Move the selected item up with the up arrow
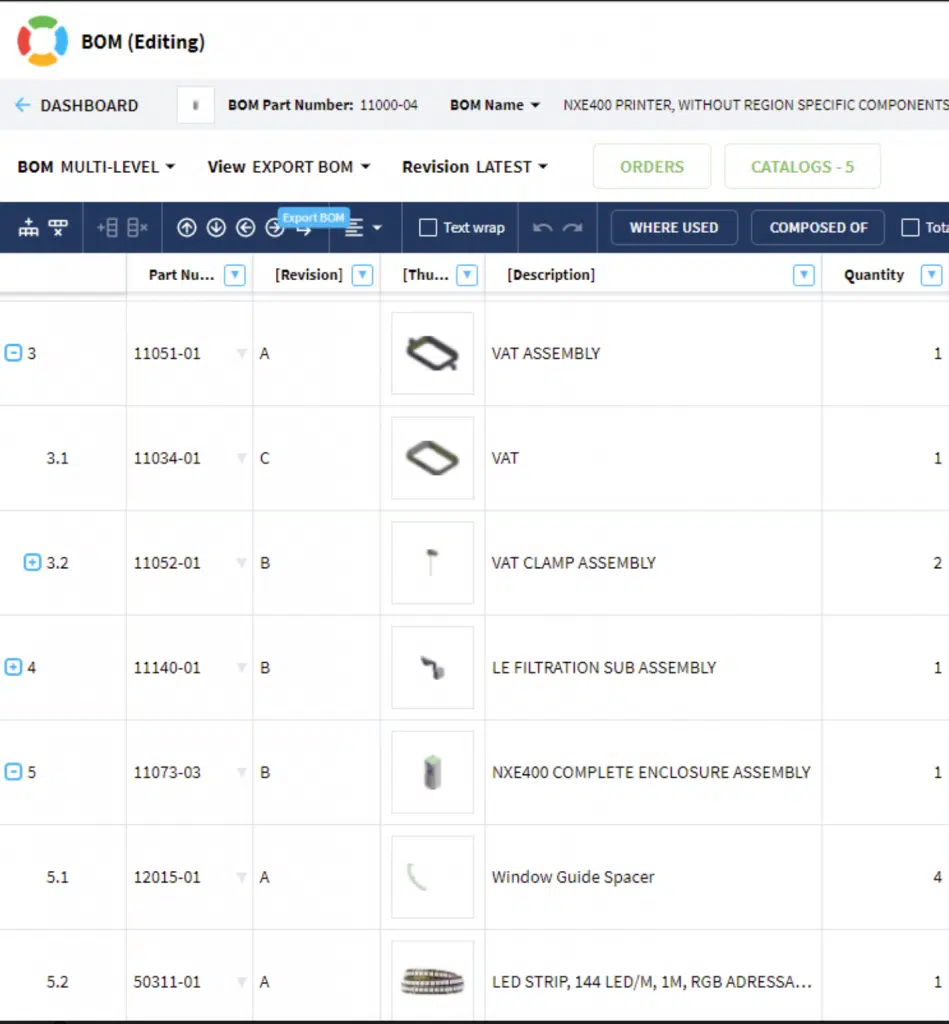 tap(187, 228)
